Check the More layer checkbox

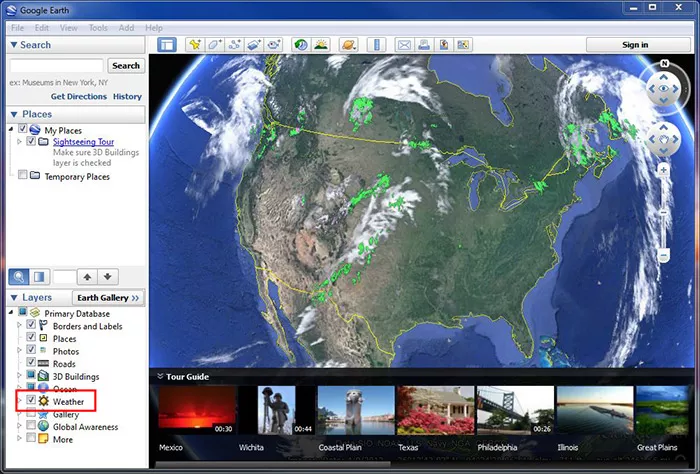(31, 437)
